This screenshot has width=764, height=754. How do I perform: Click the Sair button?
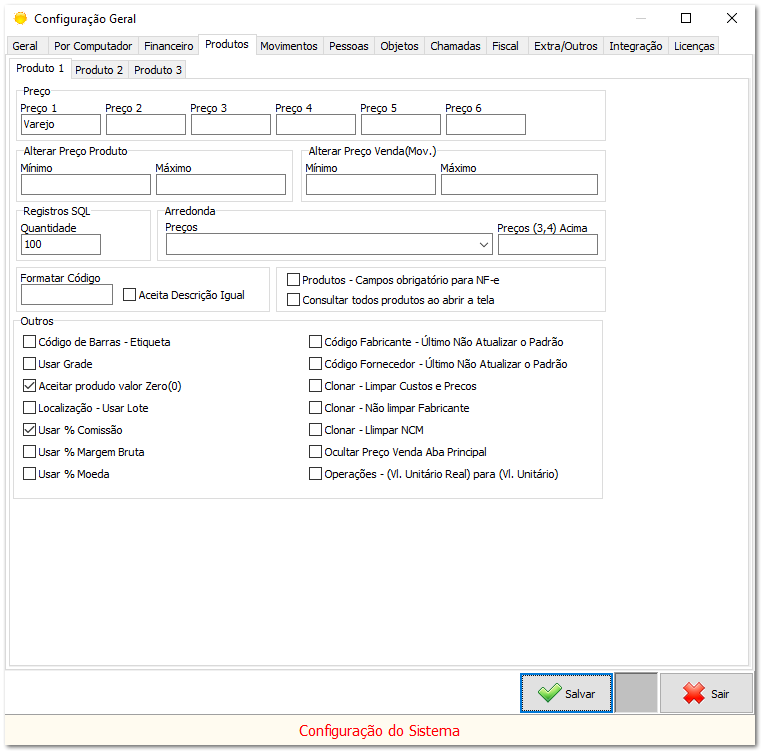tap(706, 693)
